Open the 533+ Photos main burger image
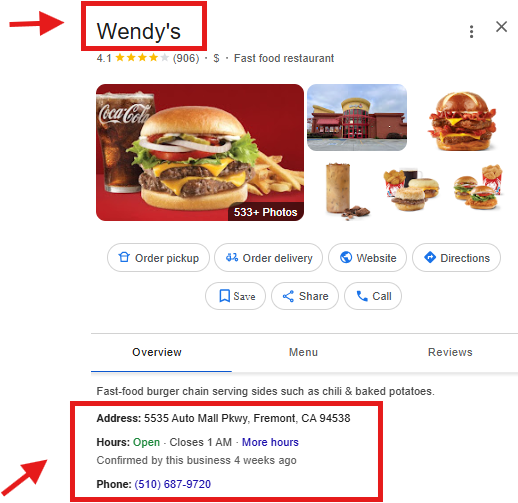Screen dimensions: 518x503 [x=200, y=152]
